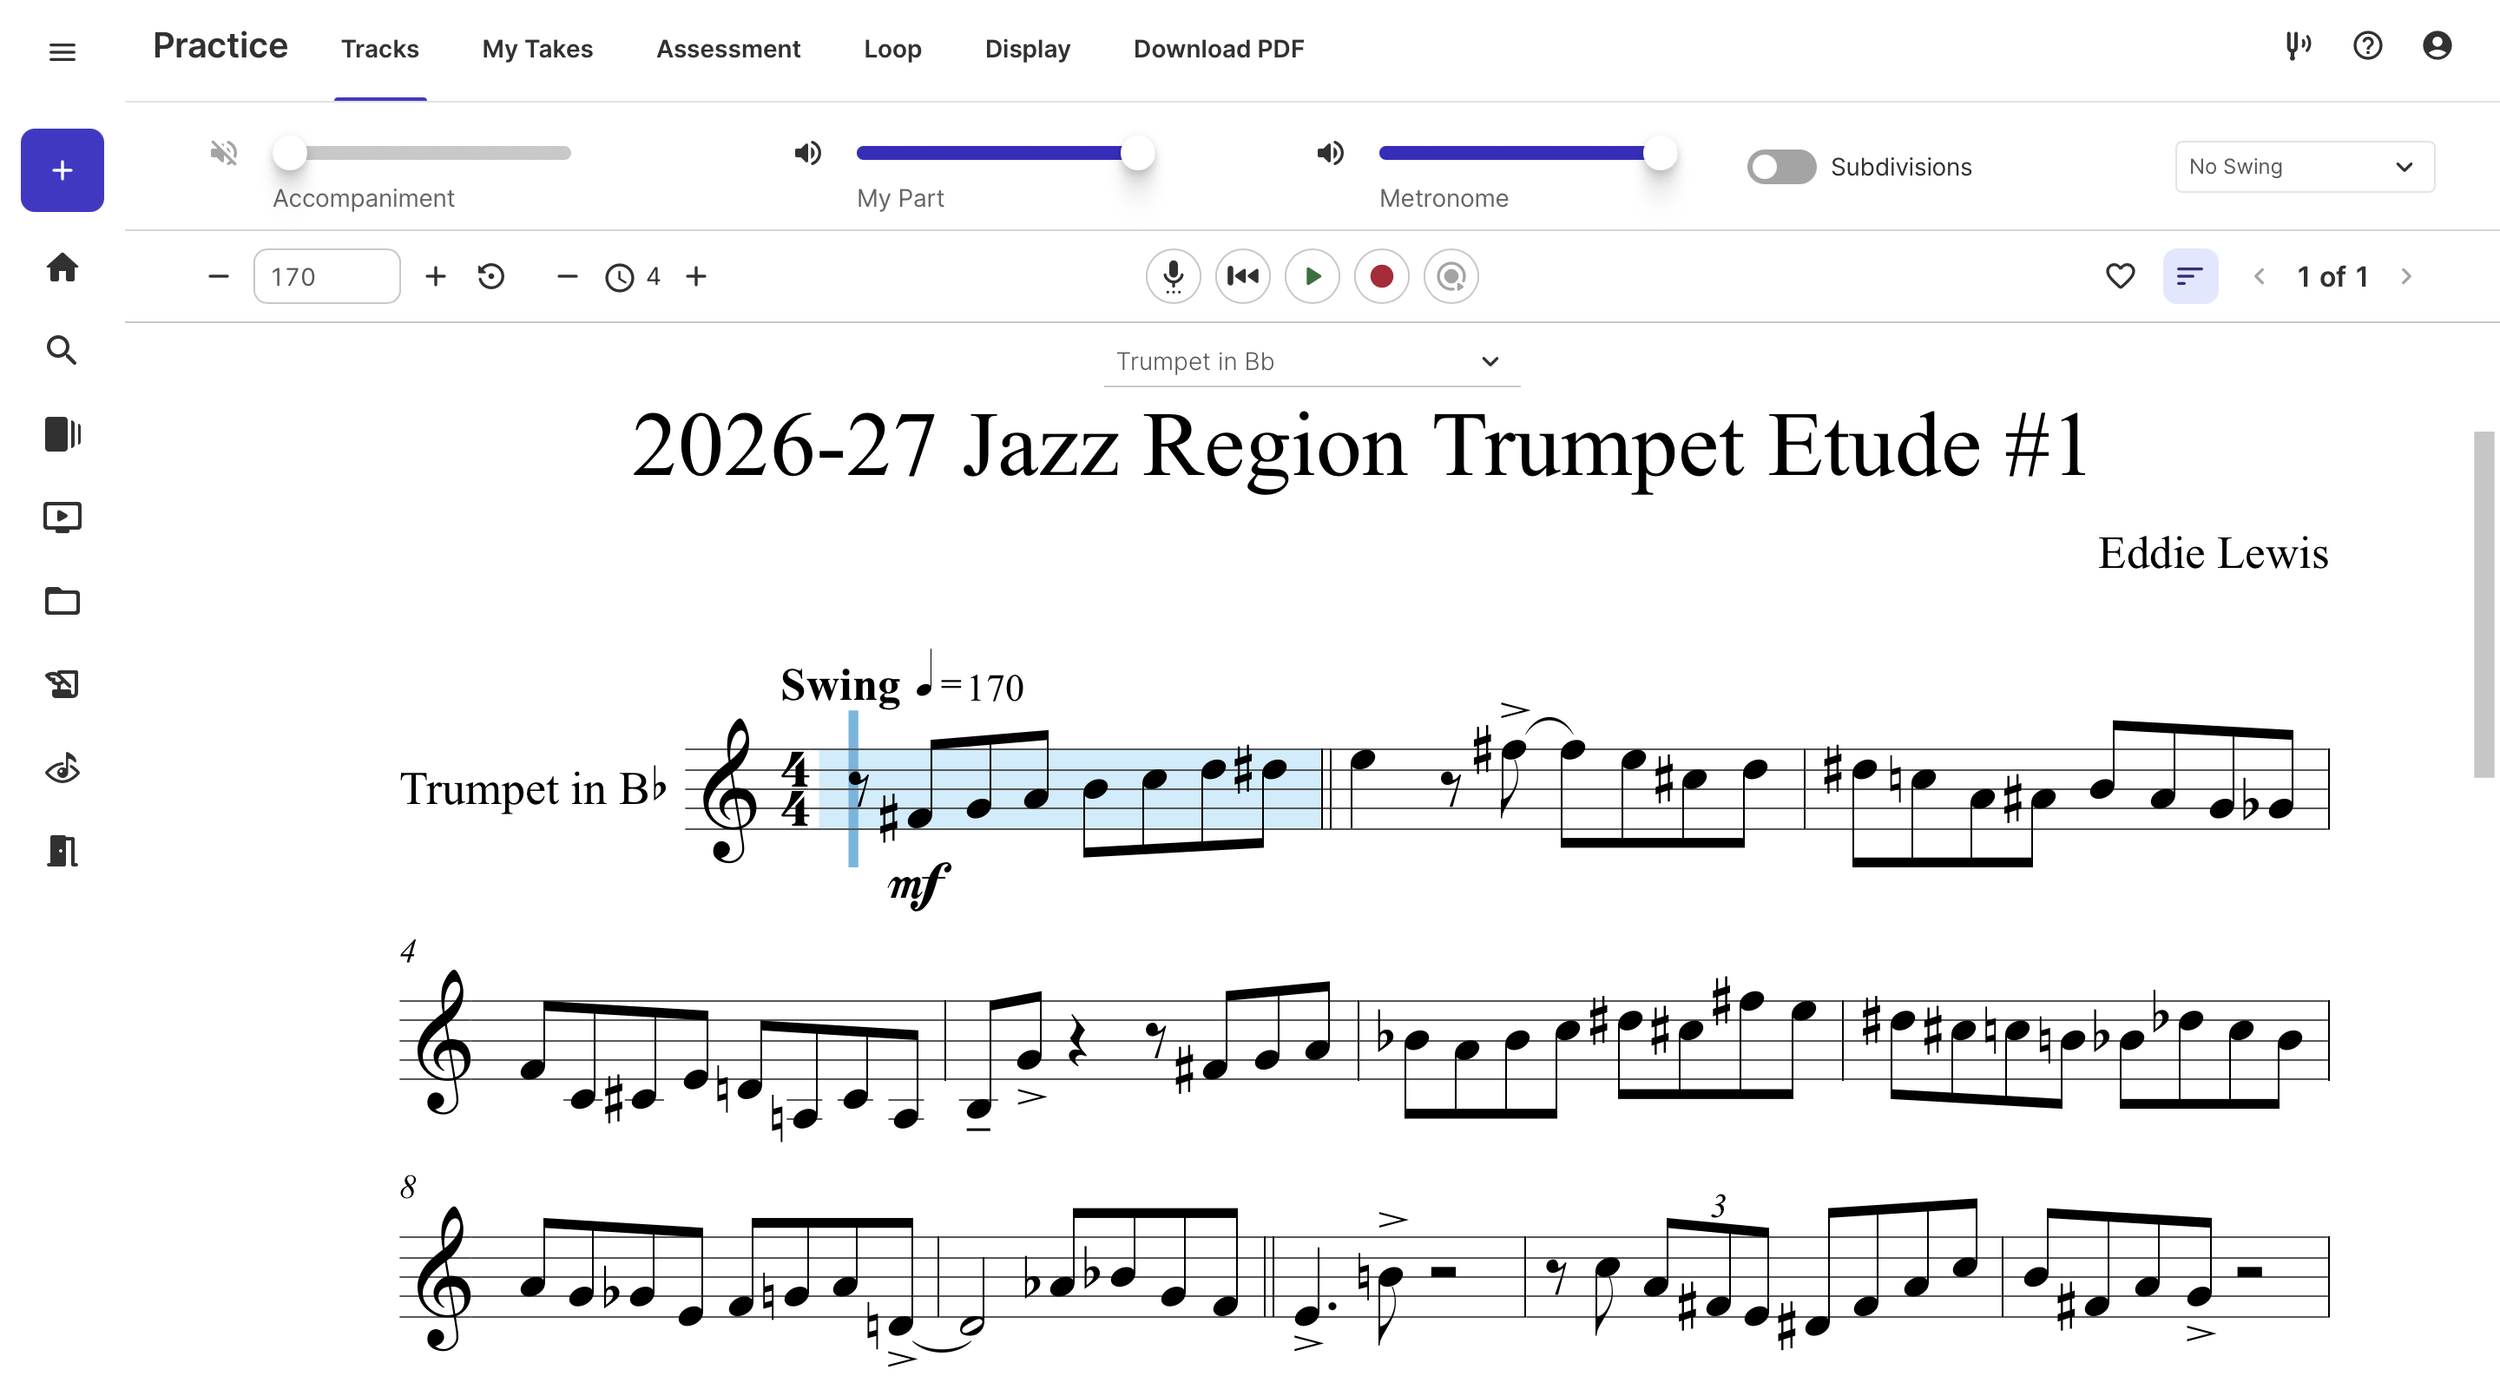This screenshot has width=2500, height=1384.
Task: Open the help question mark icon
Action: (2367, 46)
